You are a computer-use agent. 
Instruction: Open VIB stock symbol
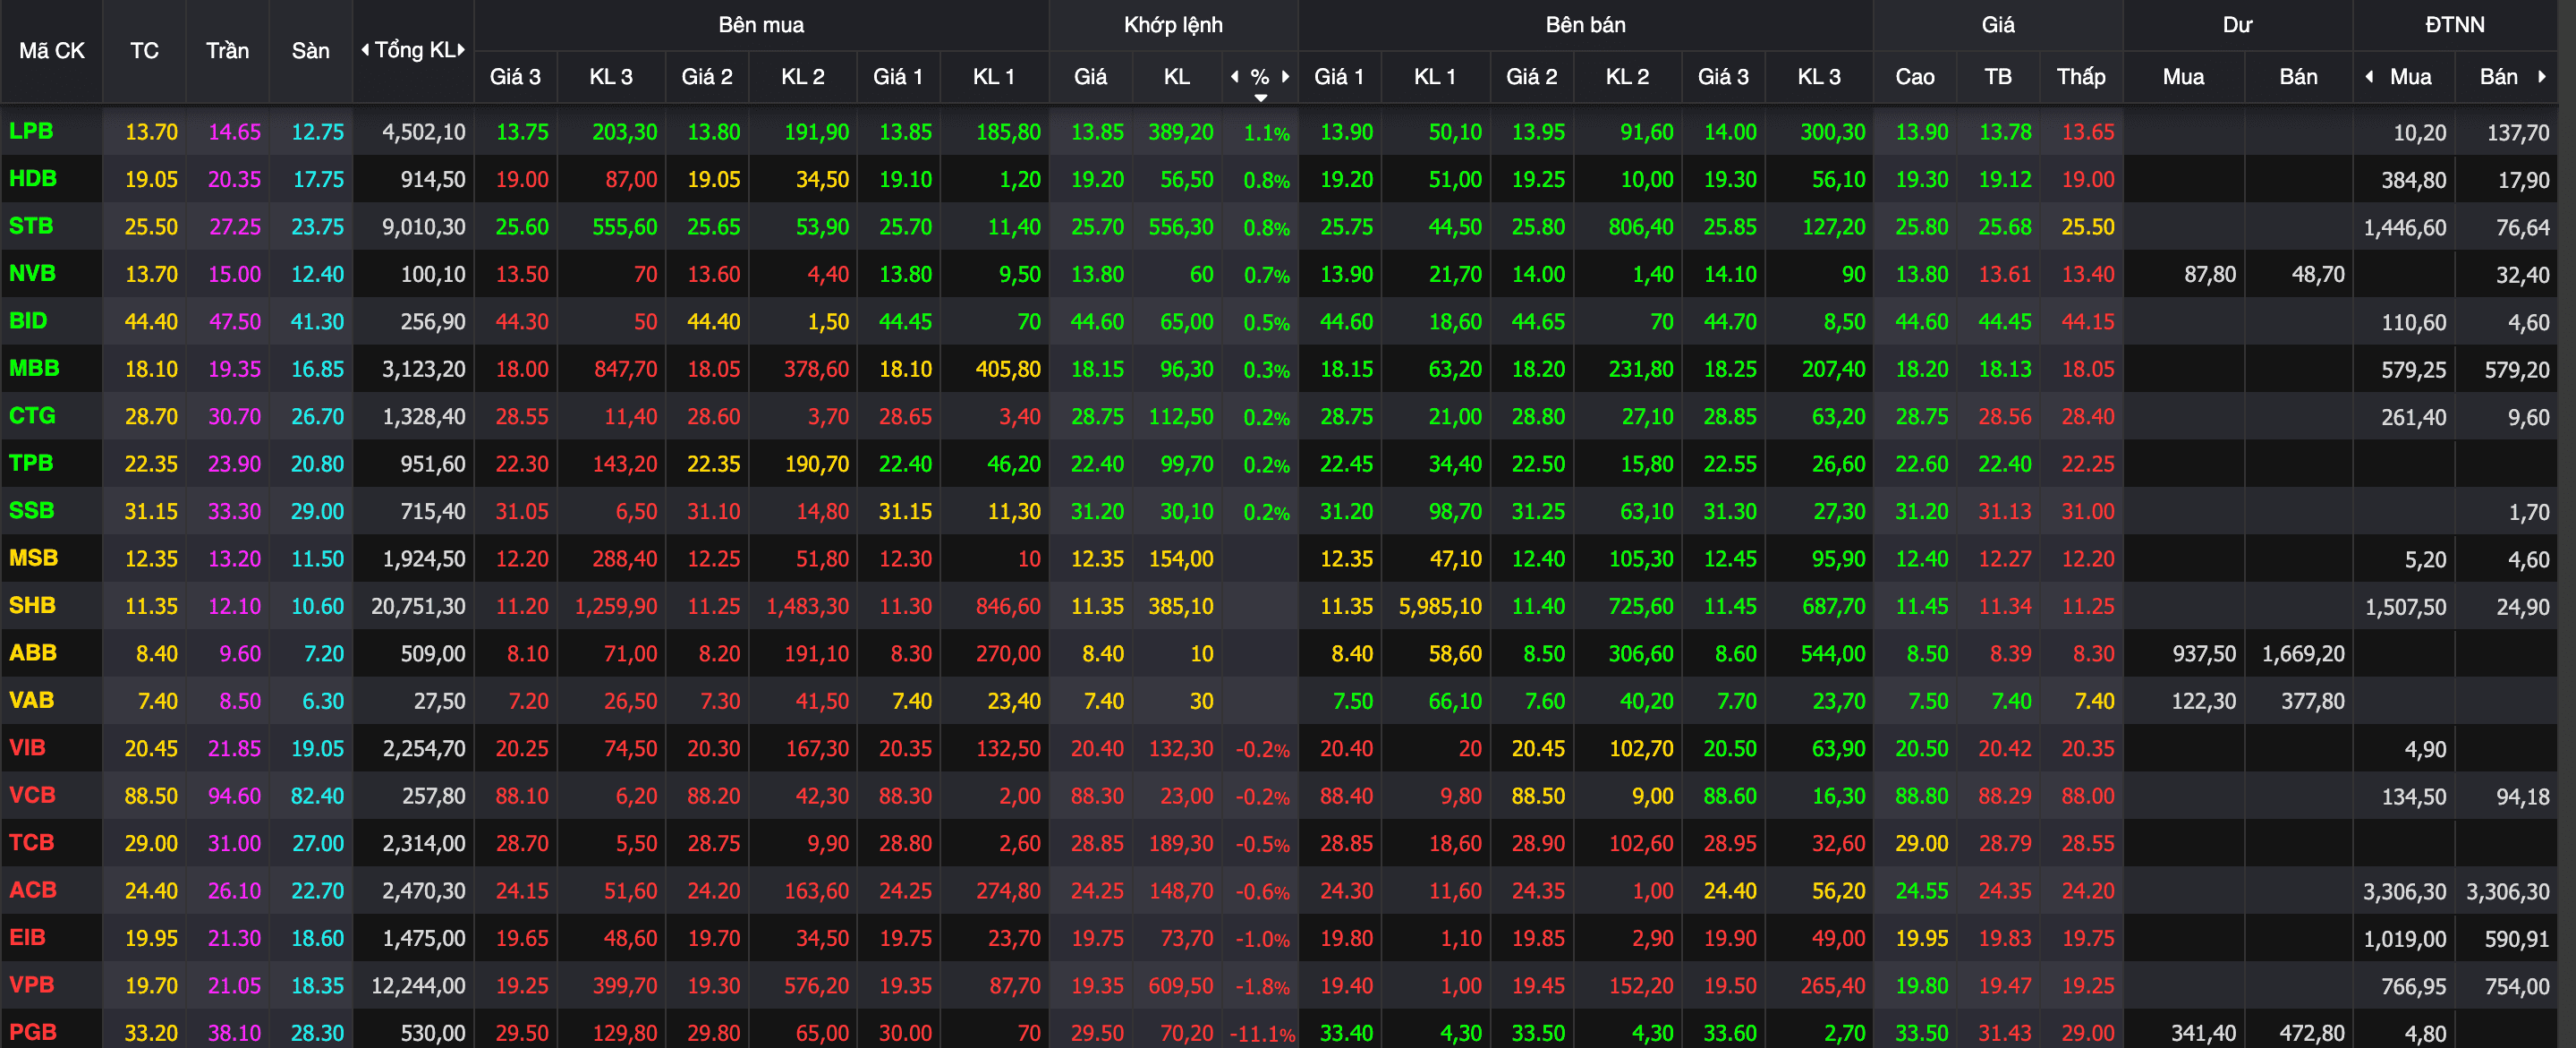(x=27, y=747)
